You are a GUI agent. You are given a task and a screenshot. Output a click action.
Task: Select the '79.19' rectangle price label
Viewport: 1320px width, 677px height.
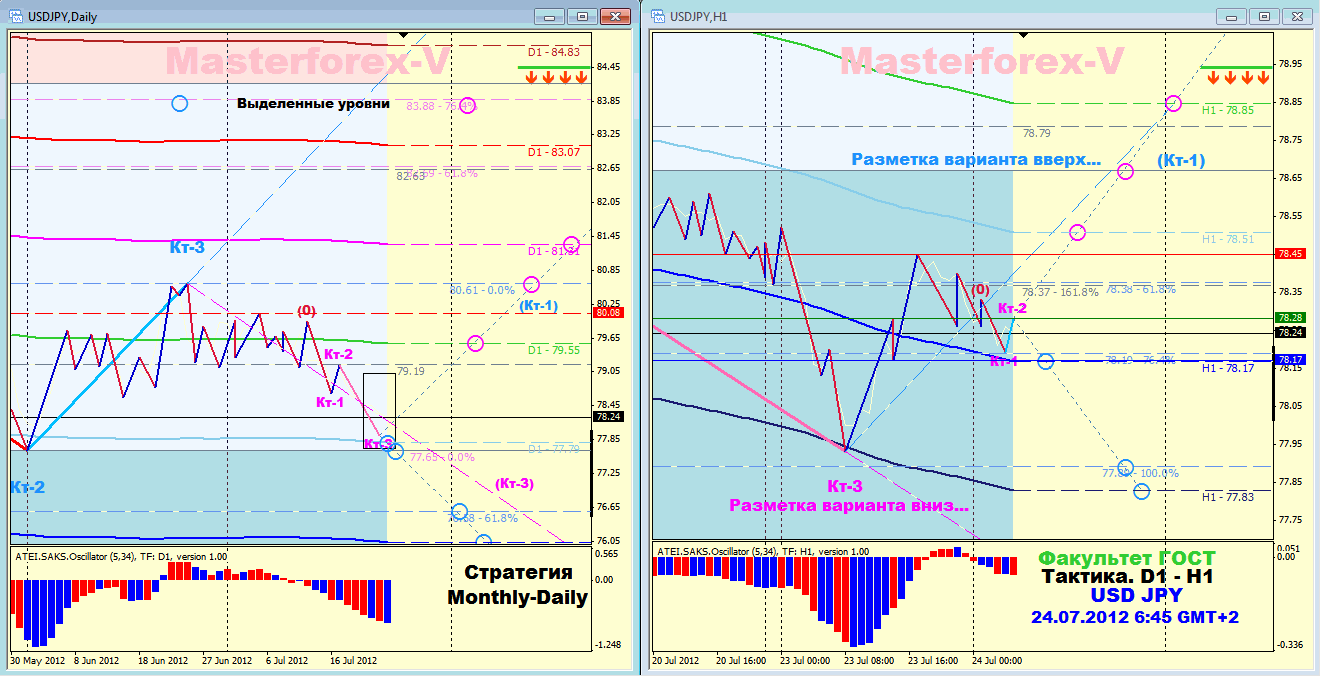pos(410,371)
